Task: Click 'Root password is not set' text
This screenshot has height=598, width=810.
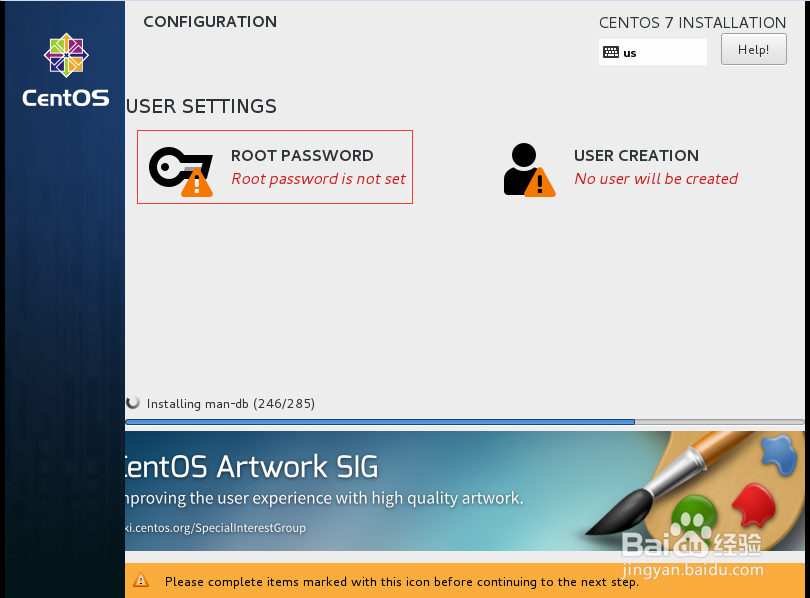Action: [x=318, y=179]
